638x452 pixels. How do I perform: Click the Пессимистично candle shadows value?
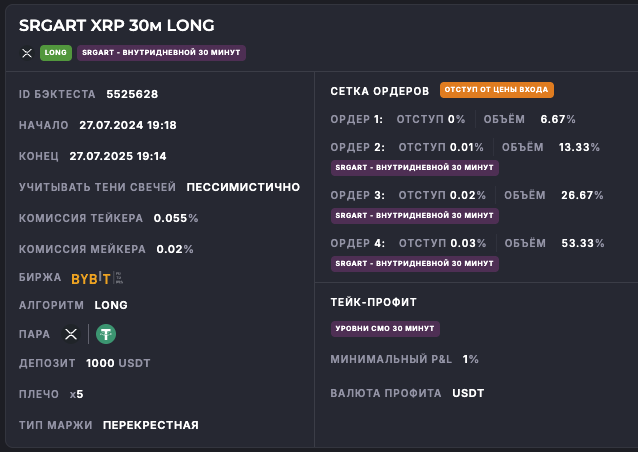(x=243, y=187)
